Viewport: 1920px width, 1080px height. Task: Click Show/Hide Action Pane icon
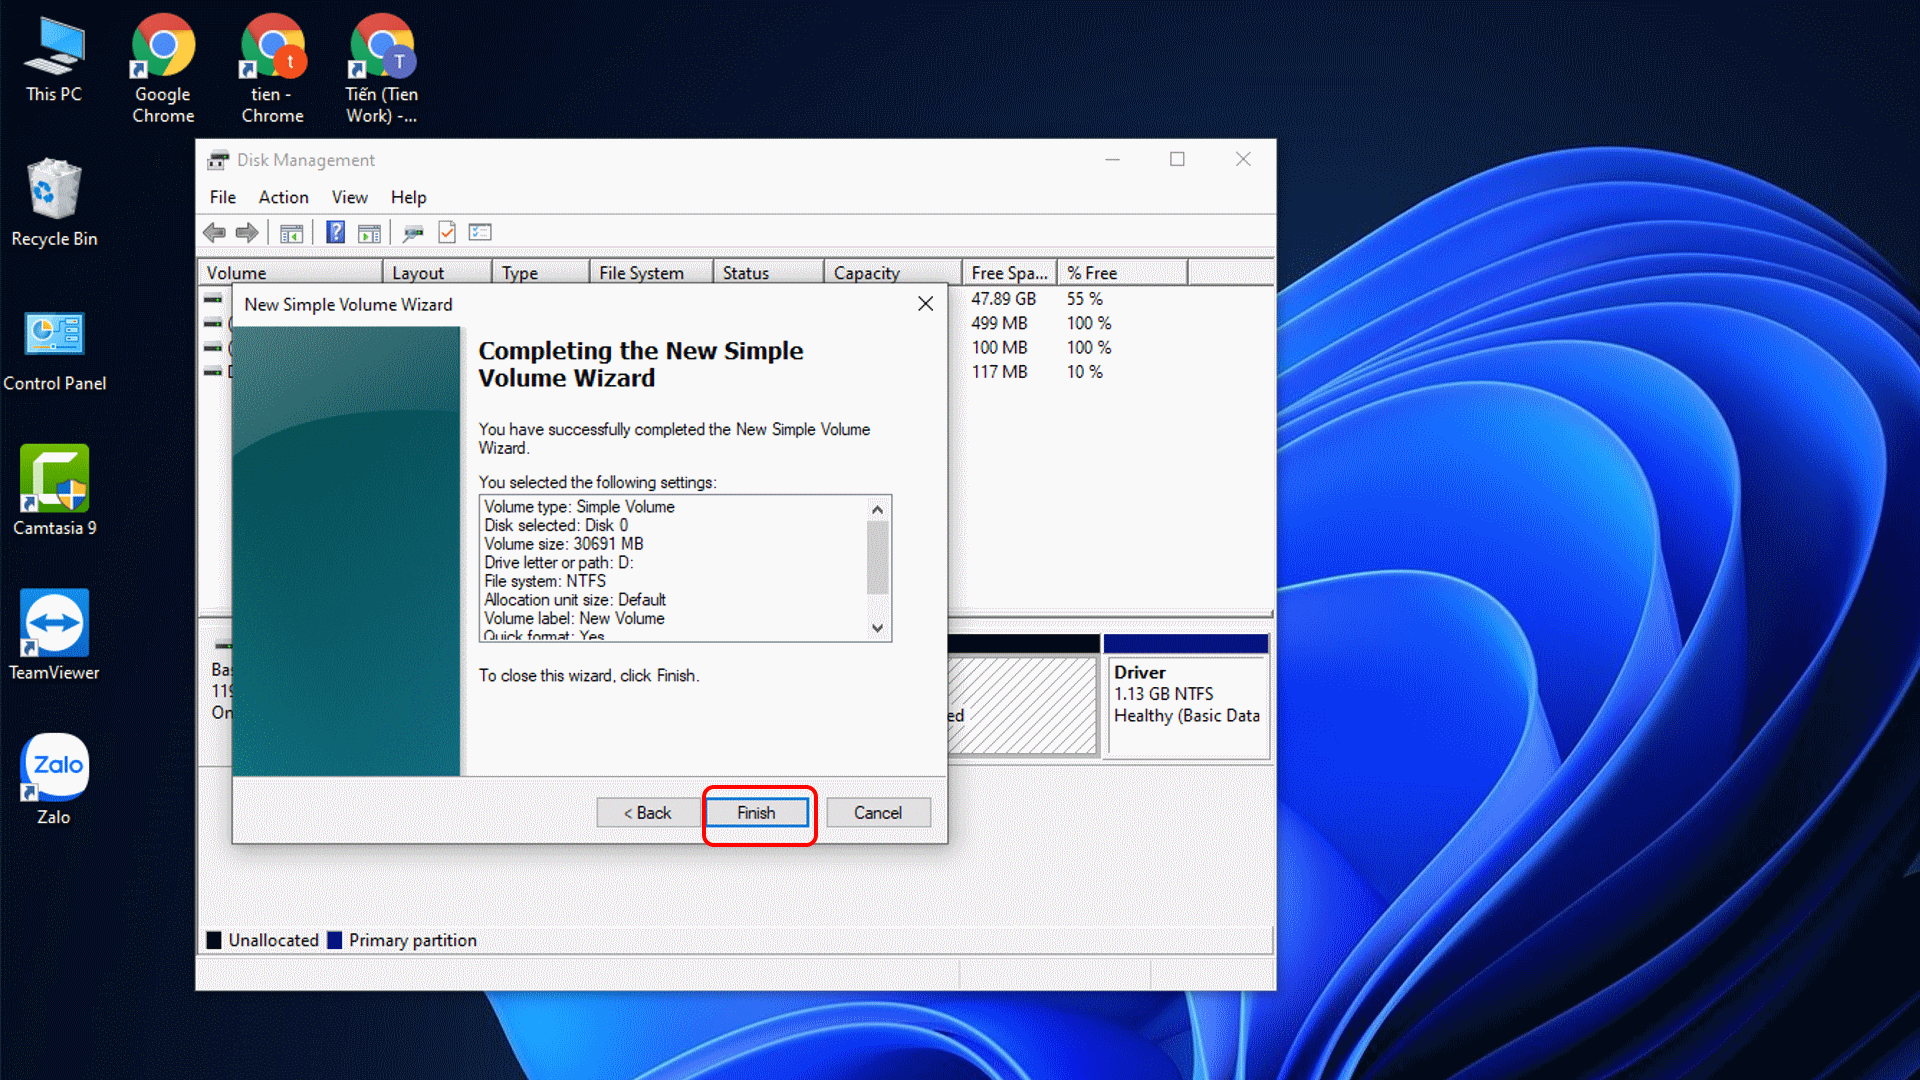tap(369, 233)
